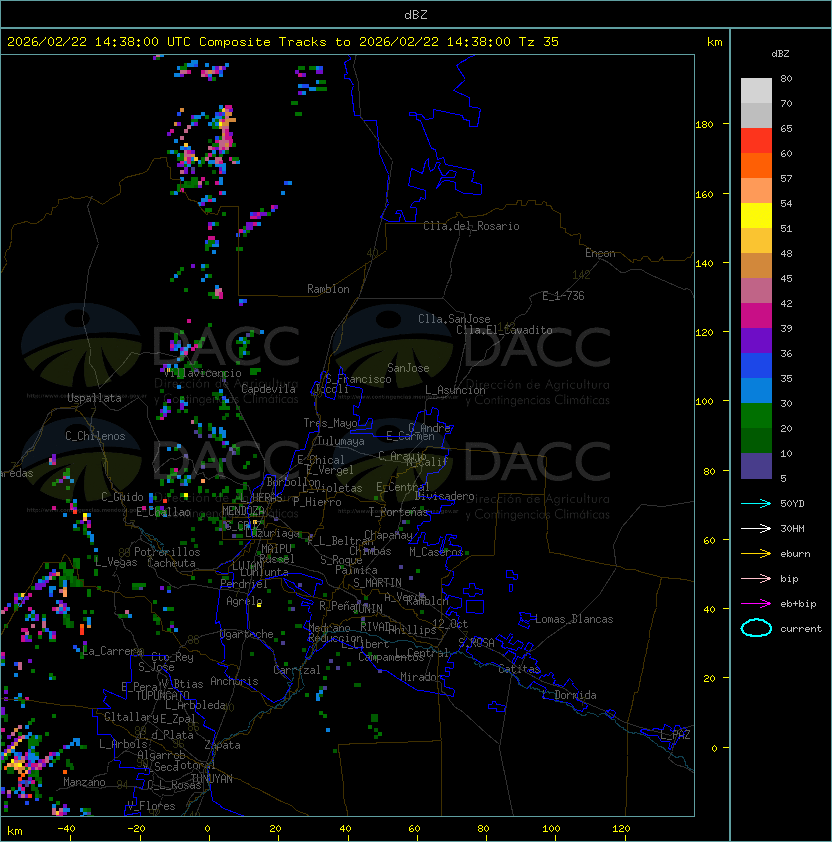Click the 'Ugarteche' map label

[x=247, y=634]
